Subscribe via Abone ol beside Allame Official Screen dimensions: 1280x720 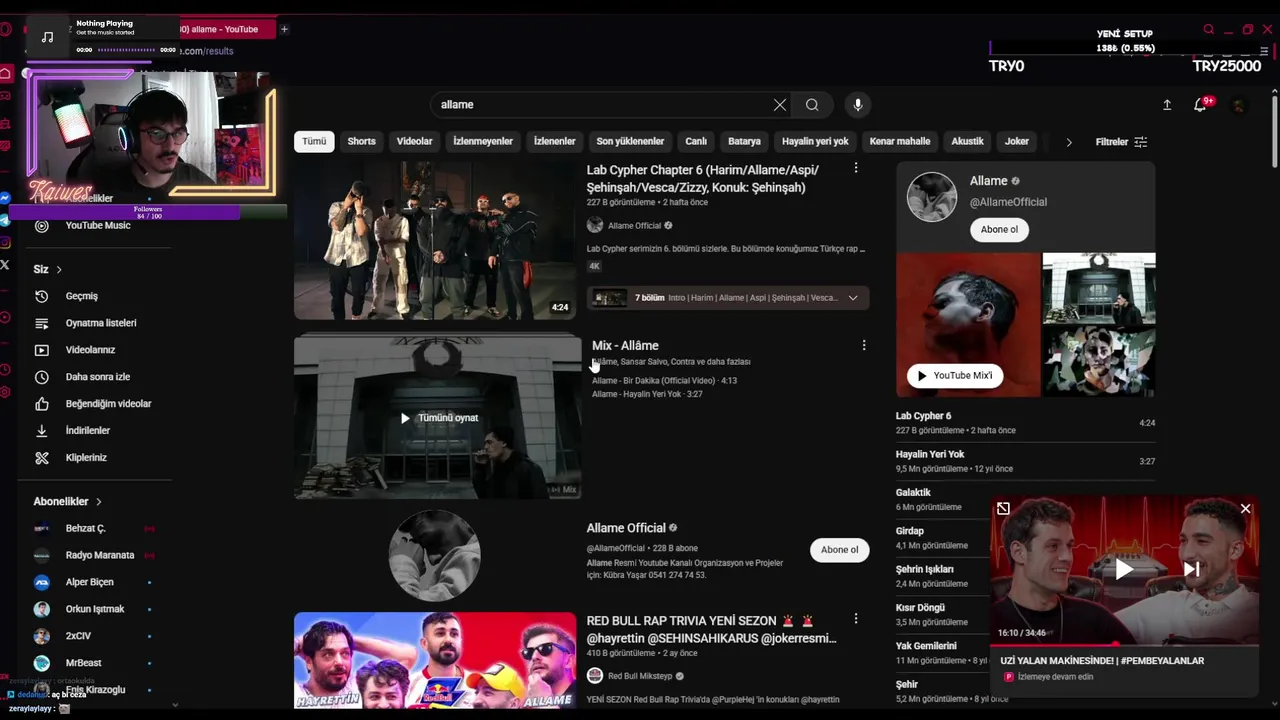point(839,549)
